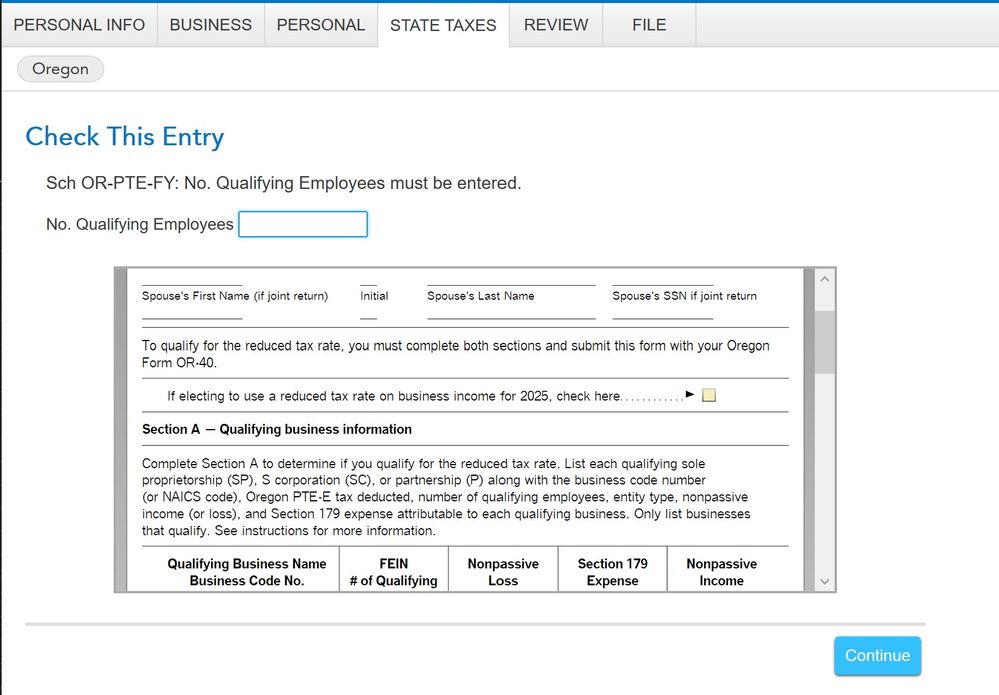Select the Oregon state chip
Viewport: 999px width, 695px height.
60,69
